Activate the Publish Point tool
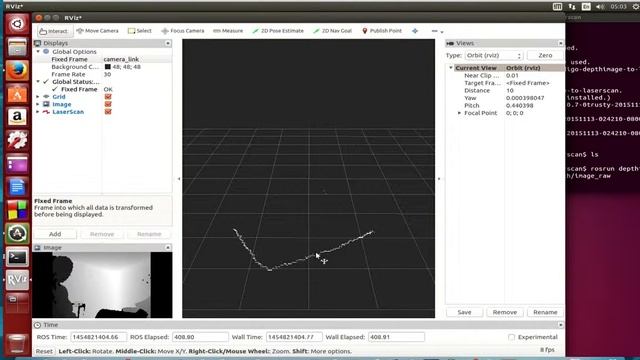 [382, 31]
